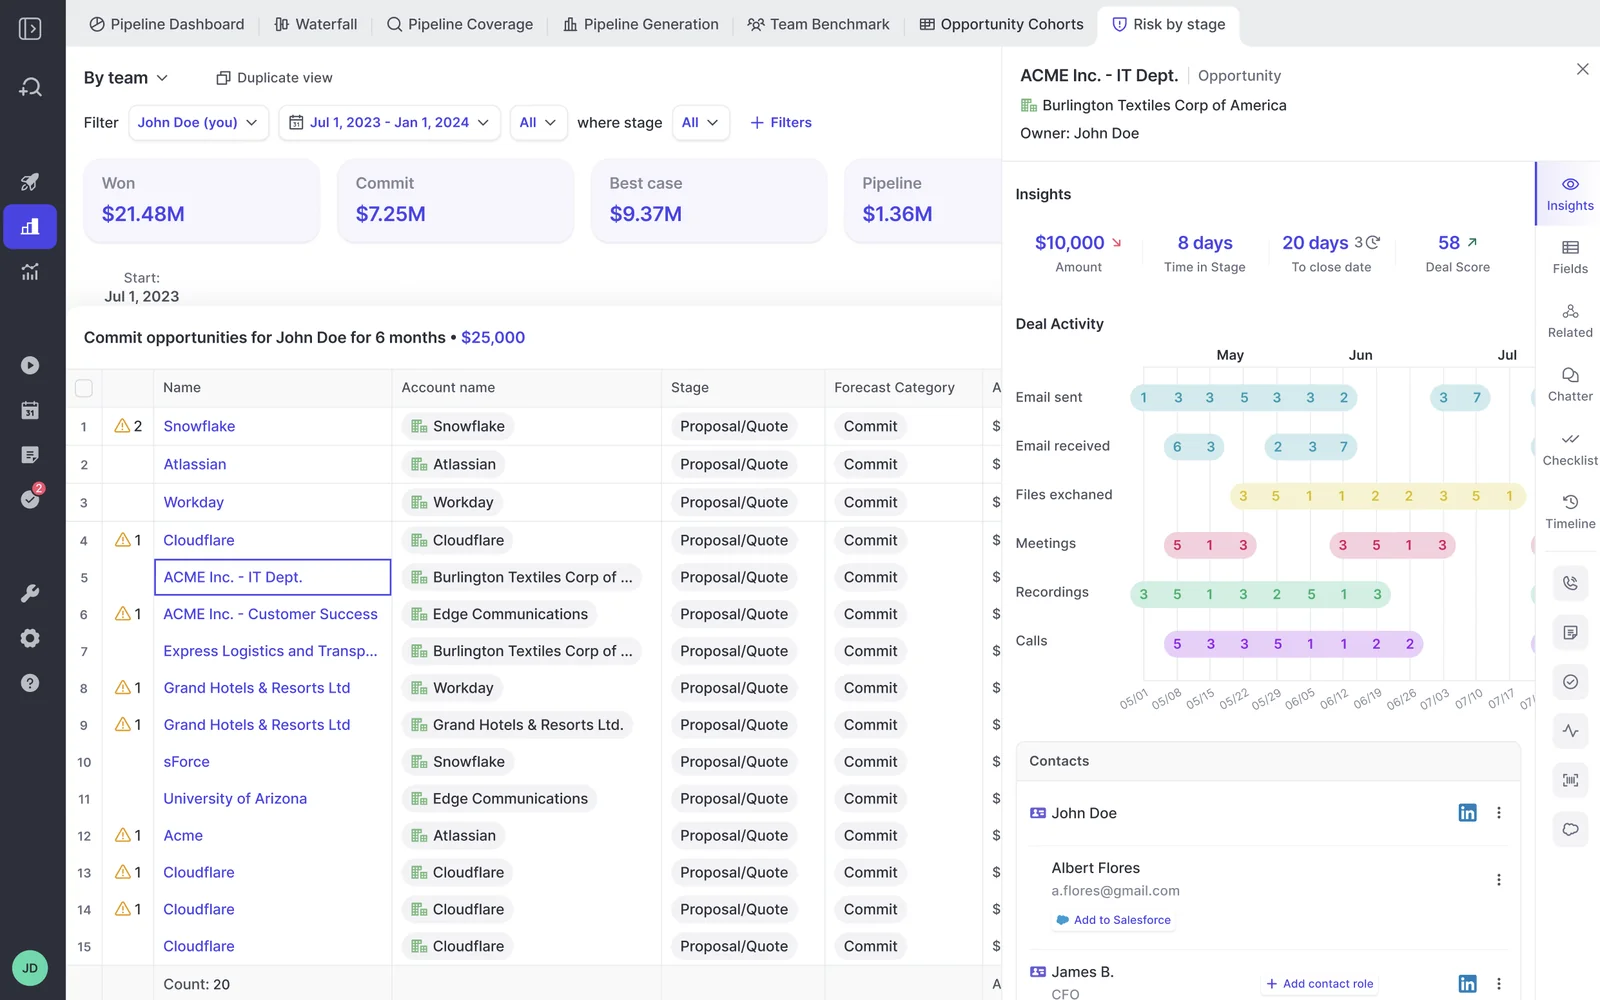Click Add to Salesforce link
1600x1000 pixels.
[x=1113, y=920]
